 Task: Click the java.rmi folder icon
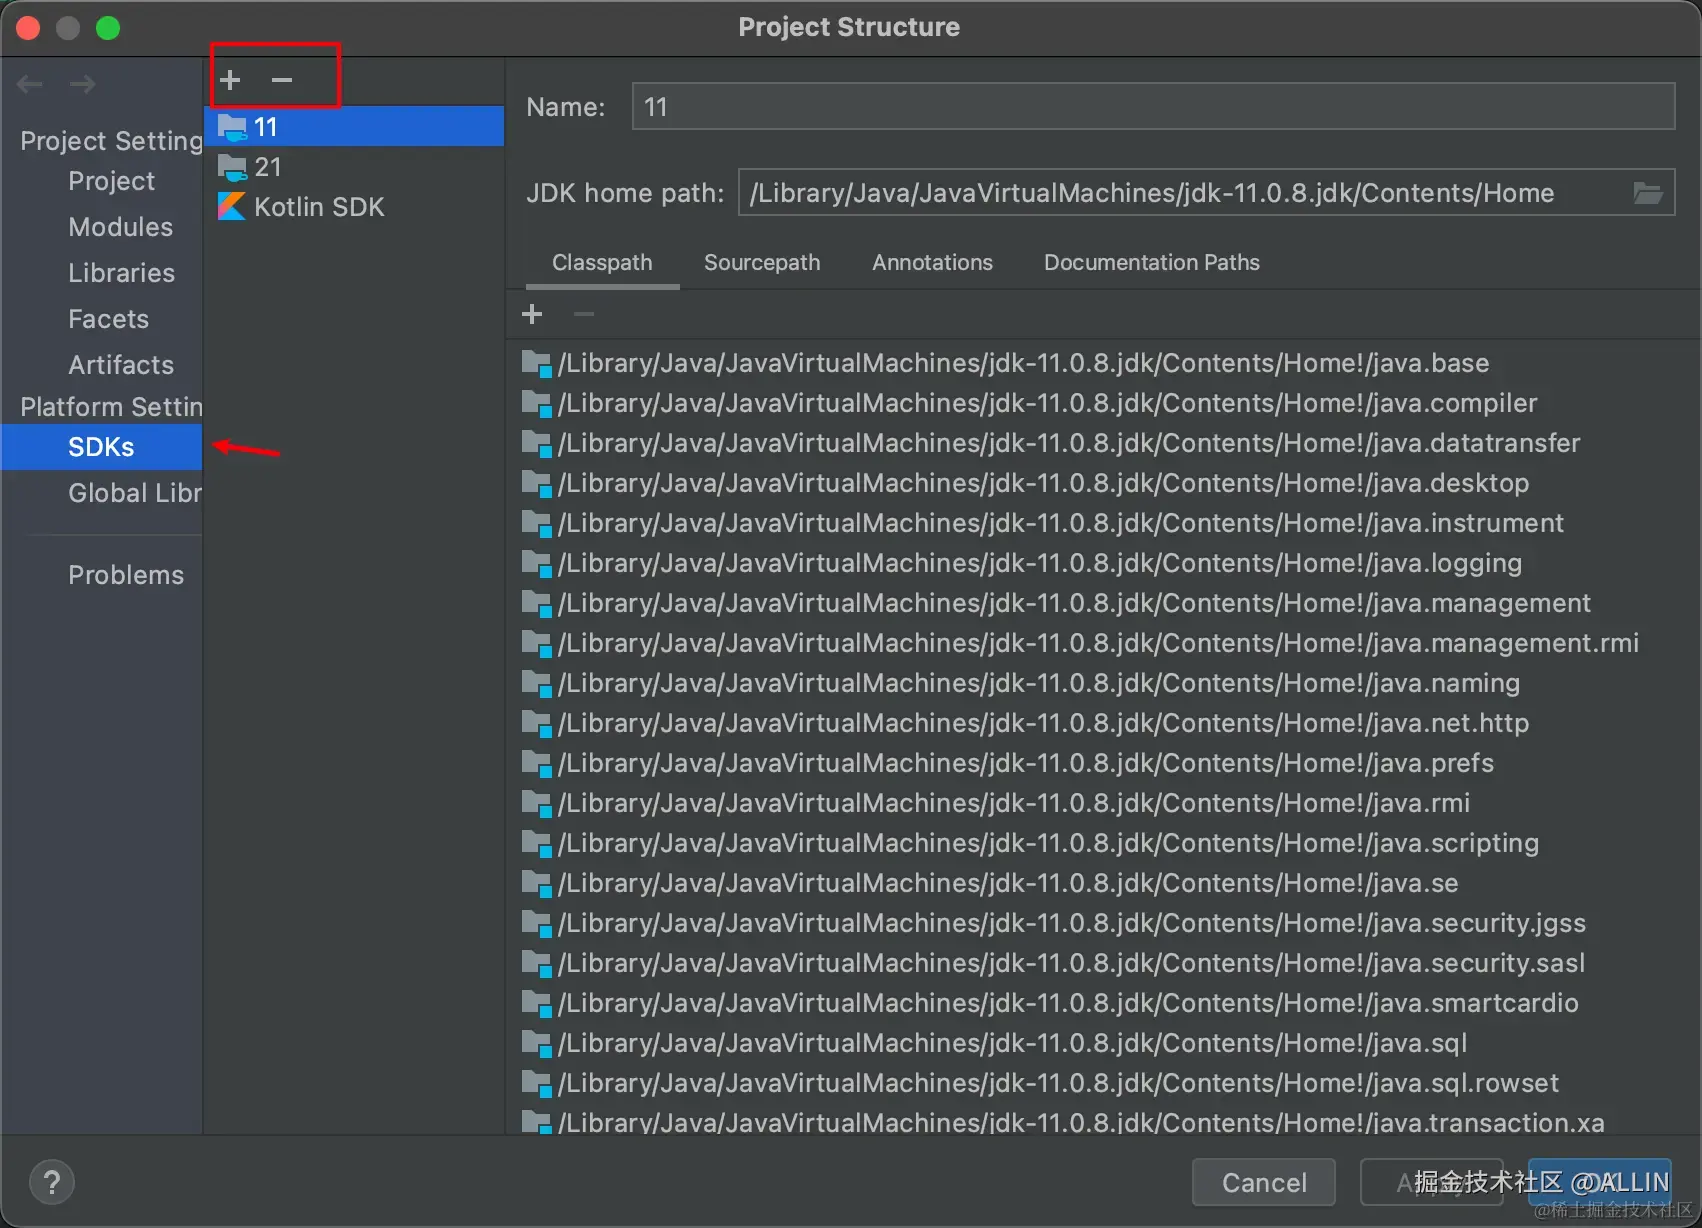(536, 804)
